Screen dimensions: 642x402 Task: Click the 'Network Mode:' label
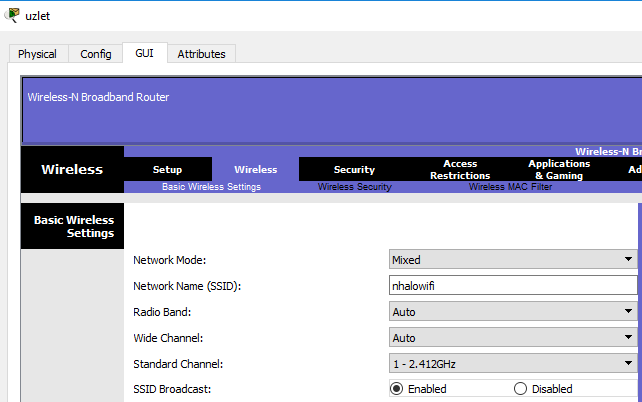coord(170,260)
